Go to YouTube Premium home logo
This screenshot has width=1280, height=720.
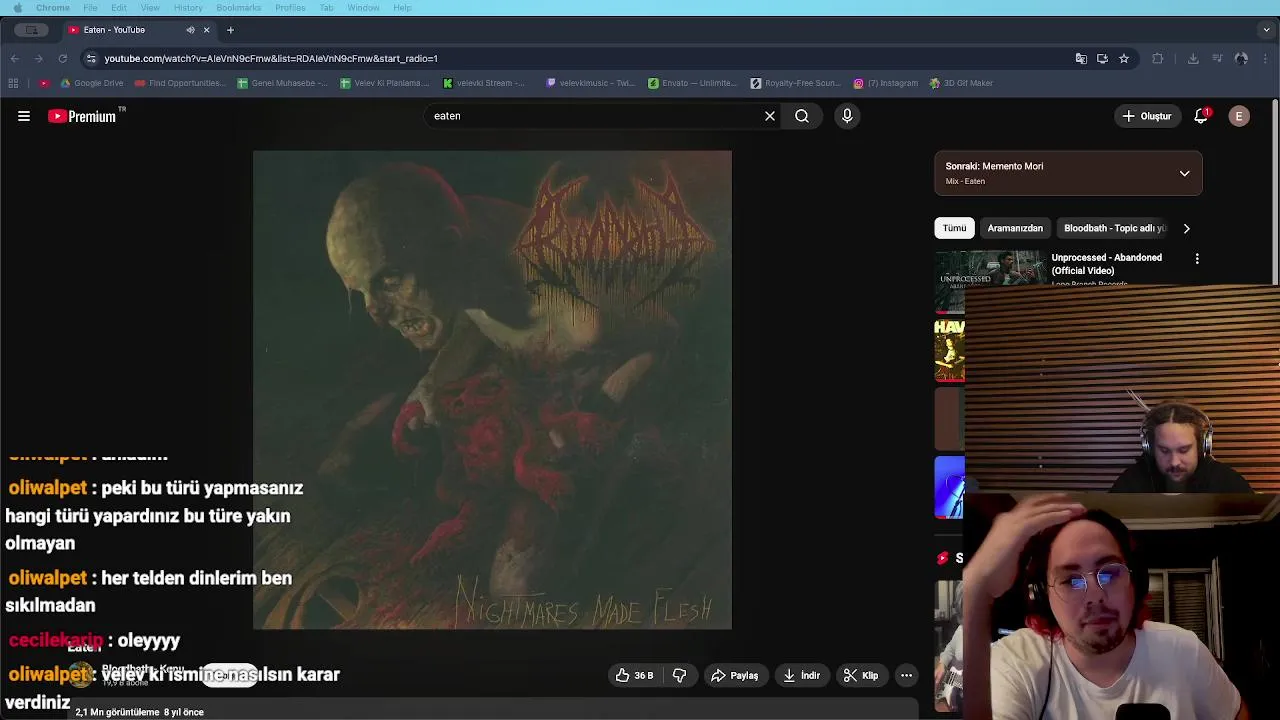(82, 116)
